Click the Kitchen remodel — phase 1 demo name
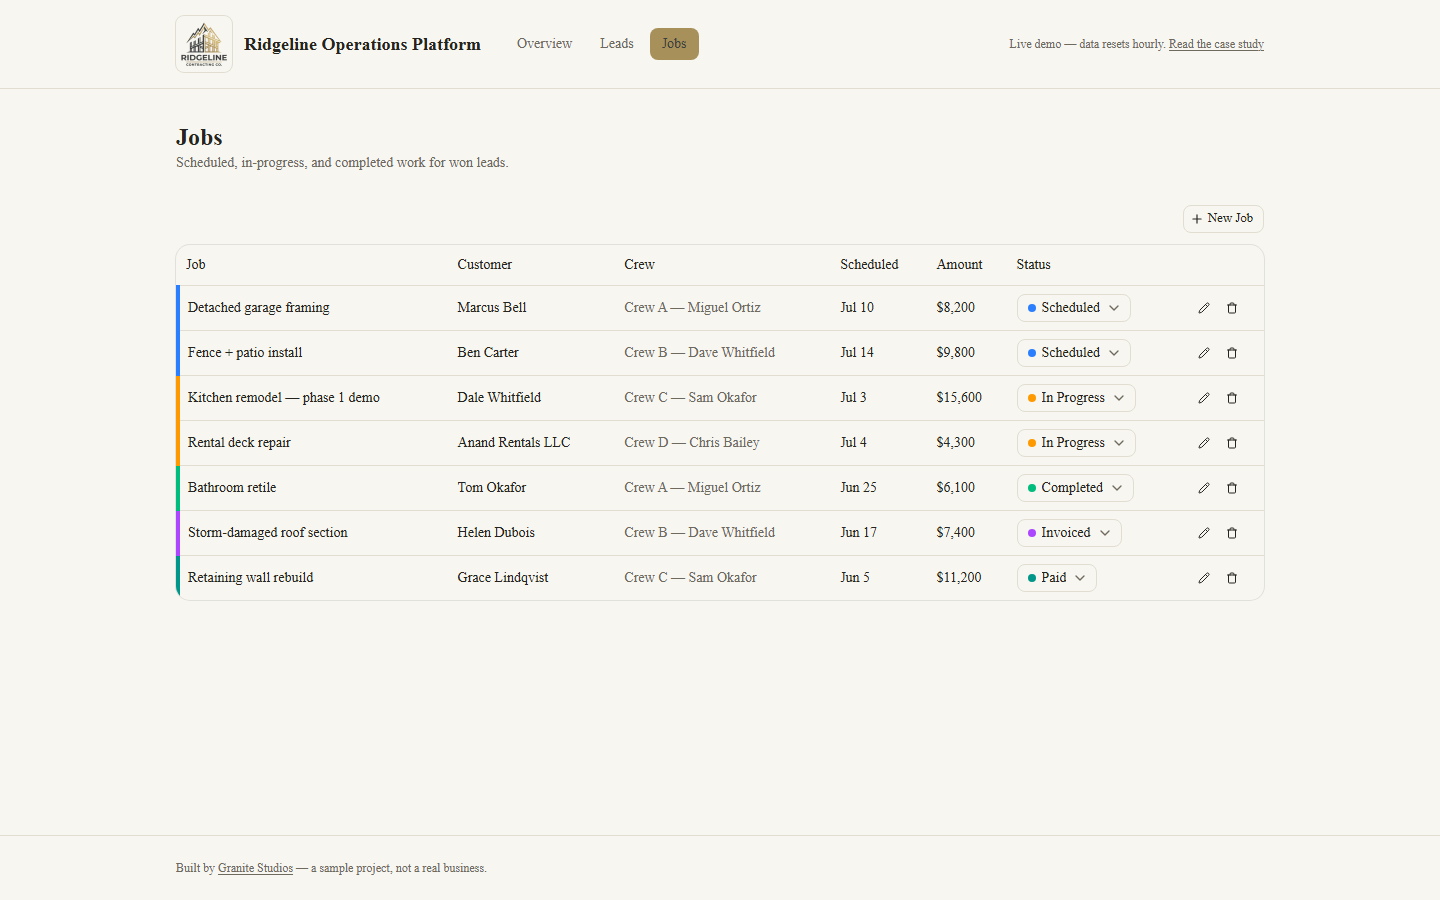This screenshot has height=900, width=1440. (284, 398)
